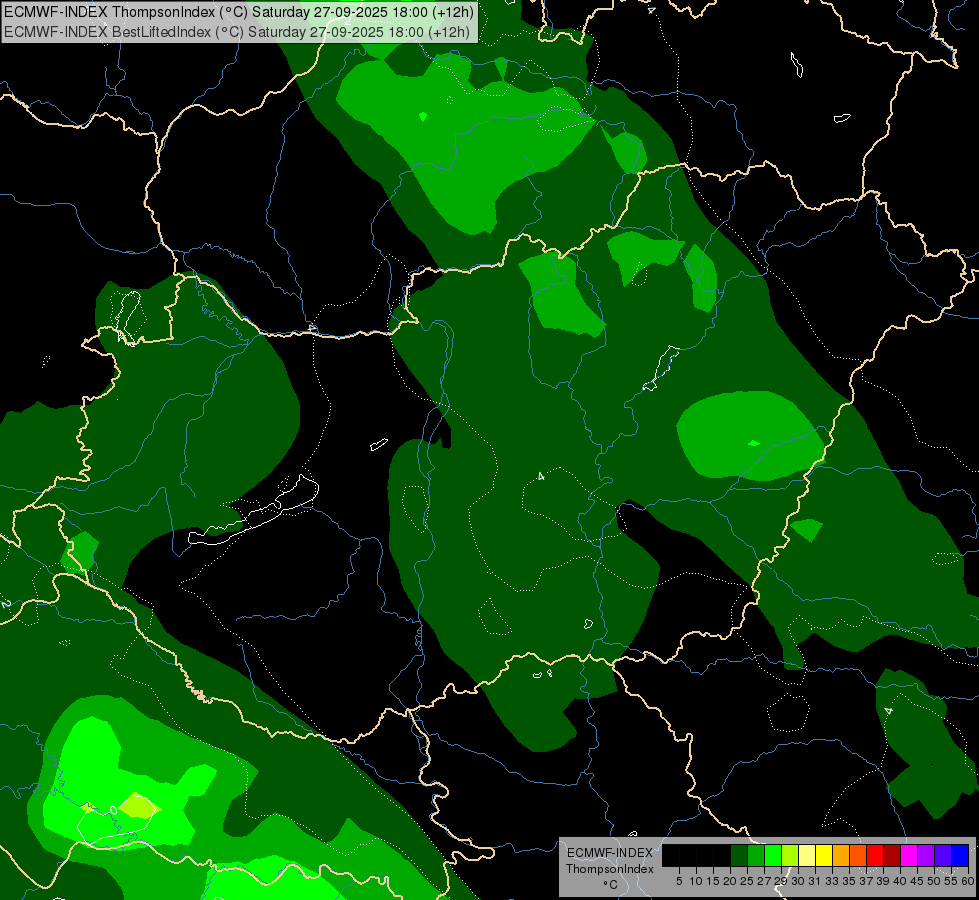The image size is (979, 900).
Task: Click legend tick value '15'
Action: pos(713,881)
